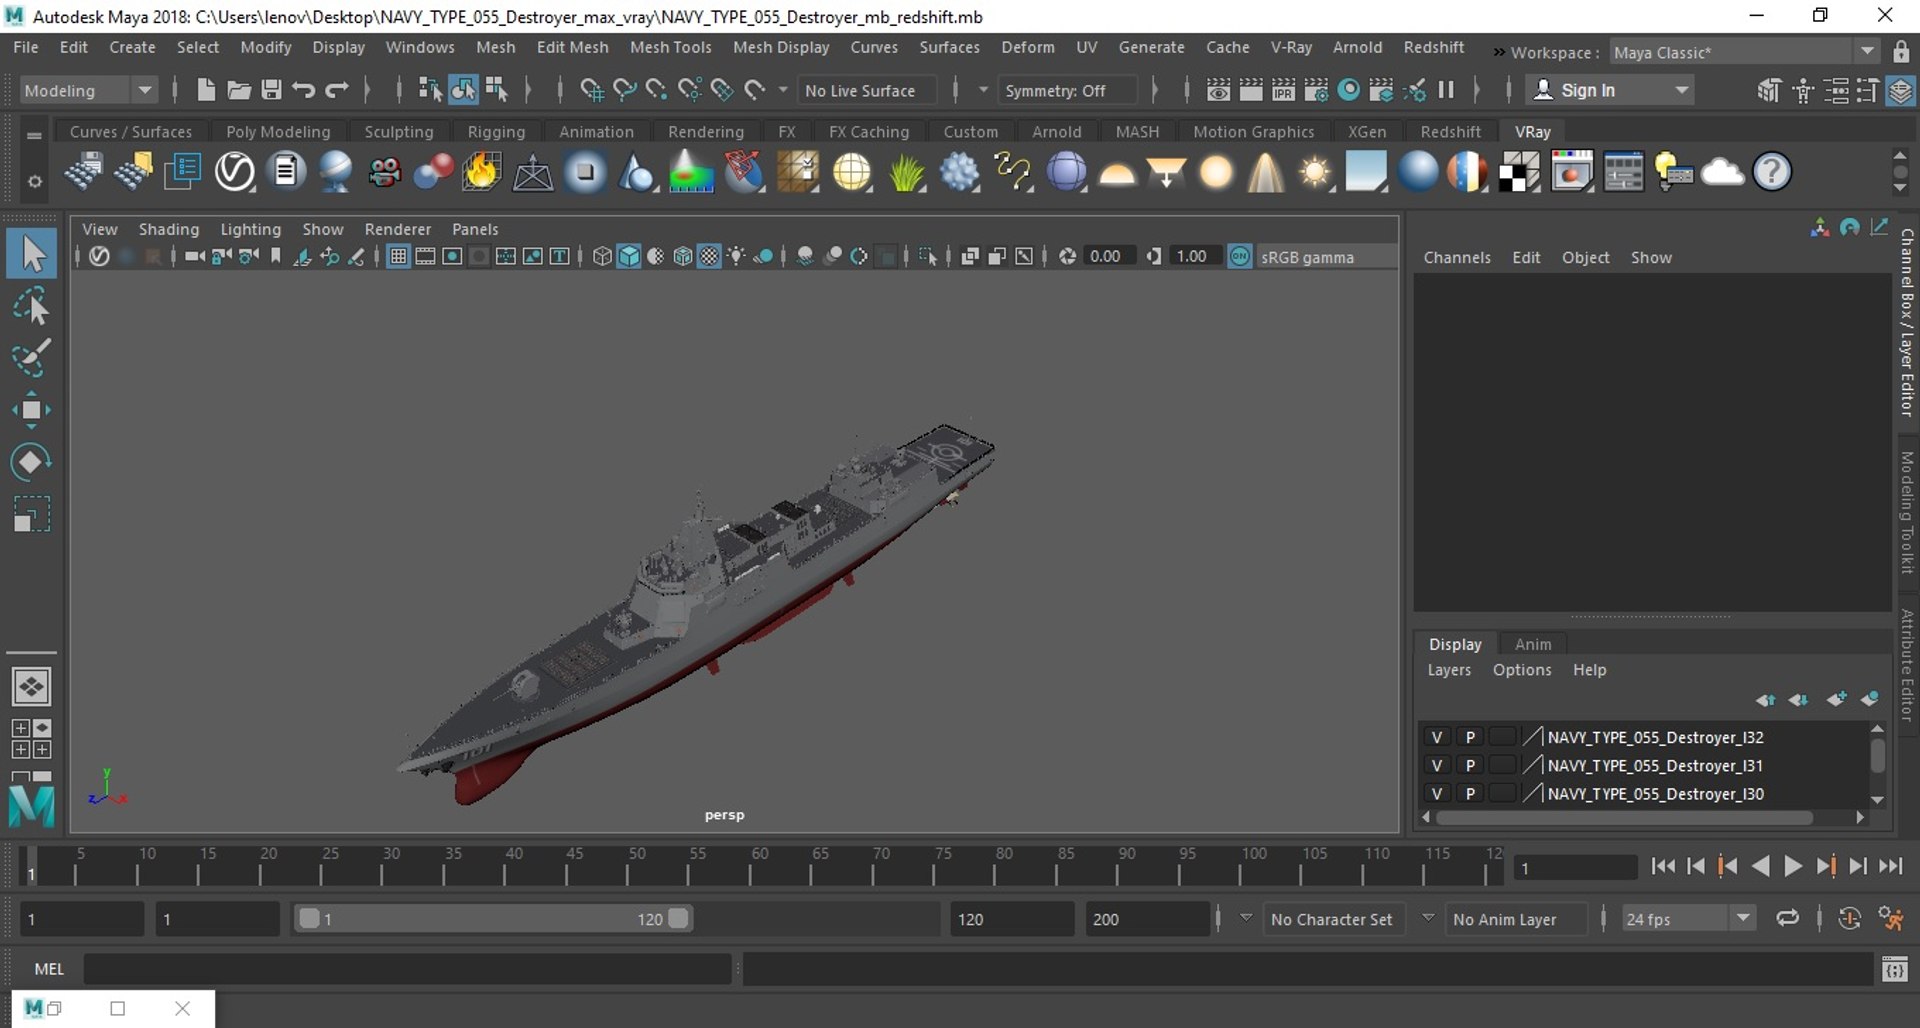Toggle visibility V for Destroyer_l31 layer
1920x1028 pixels.
pos(1437,765)
